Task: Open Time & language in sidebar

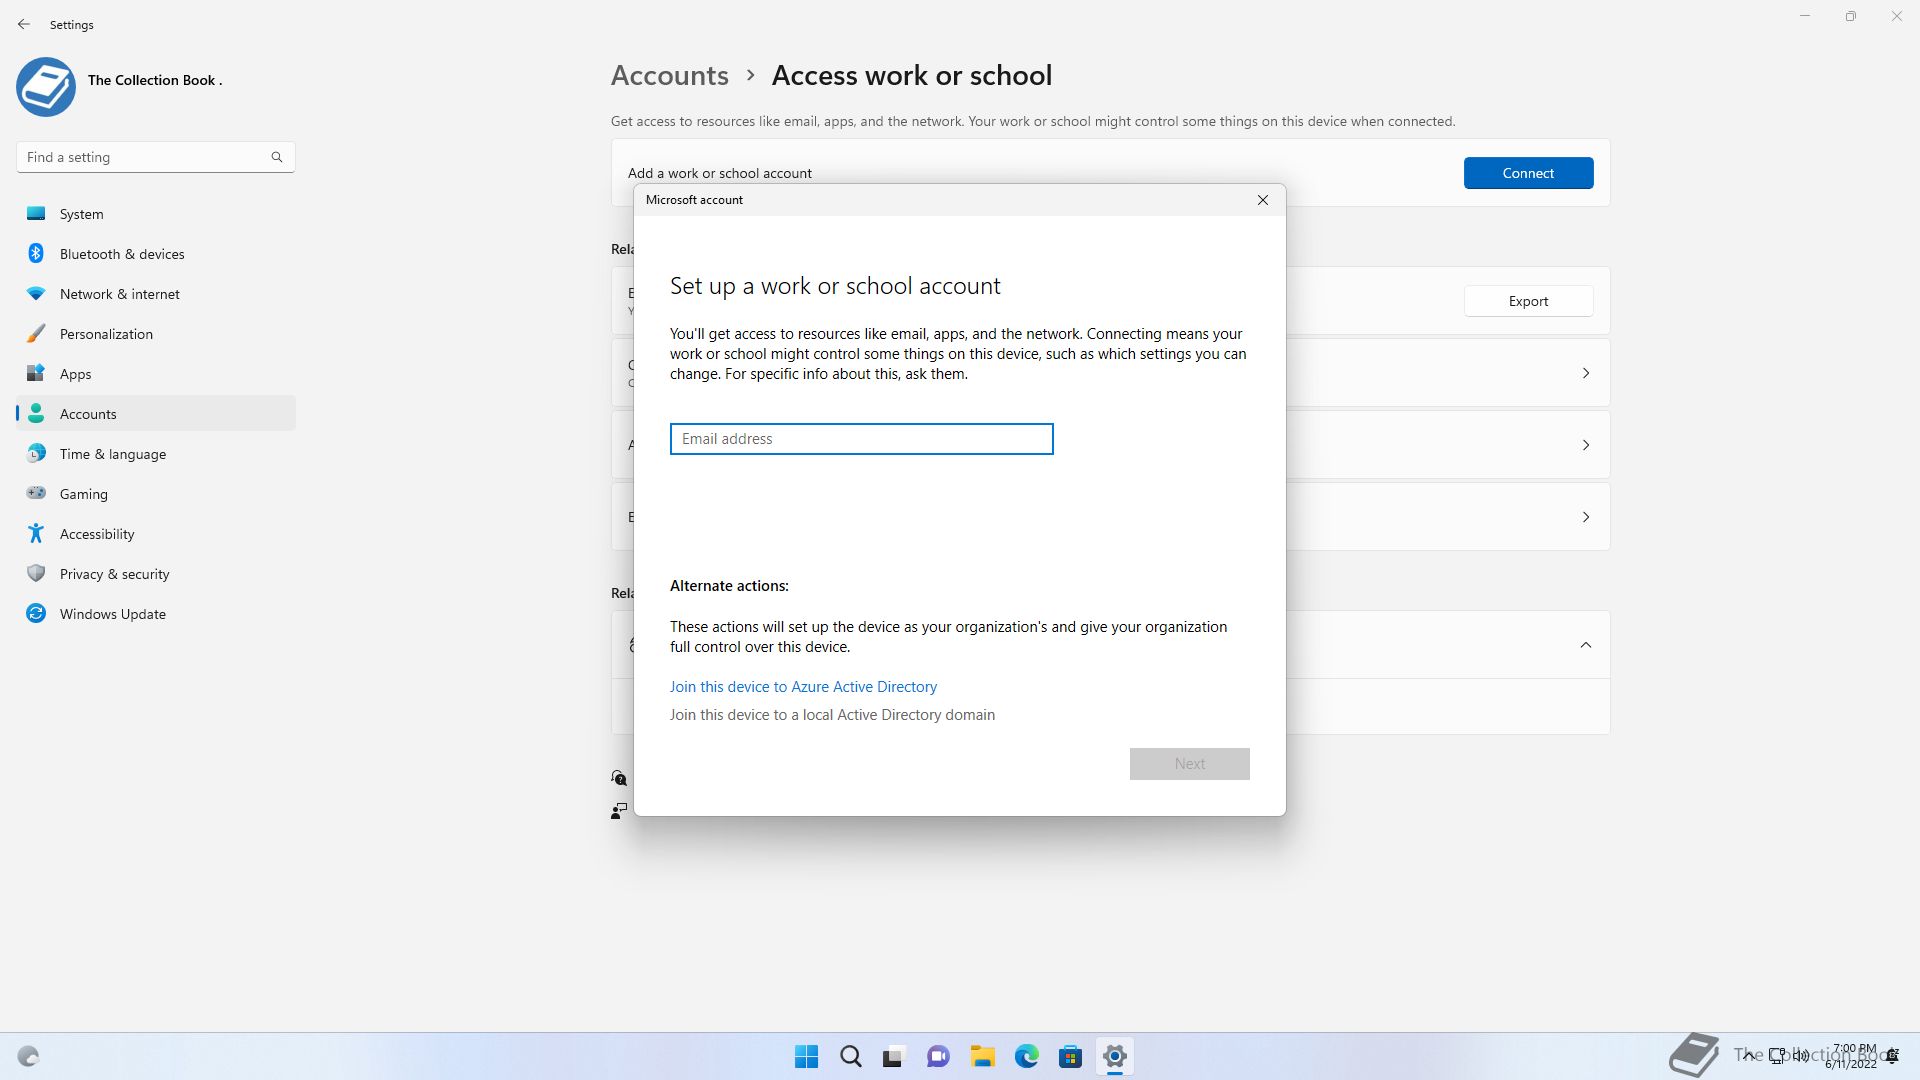Action: (156, 454)
